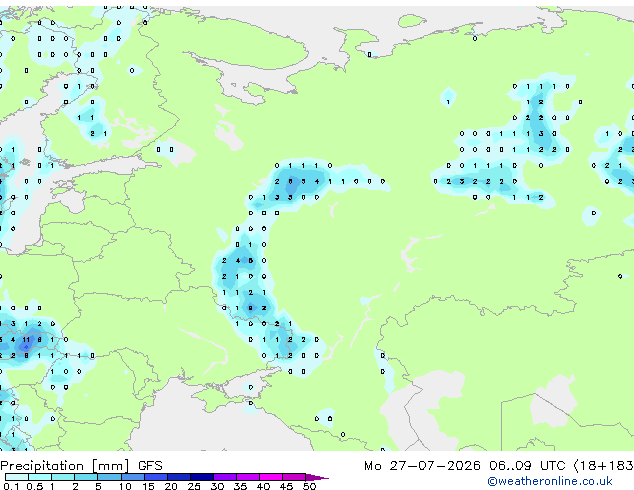Select the '06..09 UTC' time label
This screenshot has height=490, width=634.
(527, 466)
